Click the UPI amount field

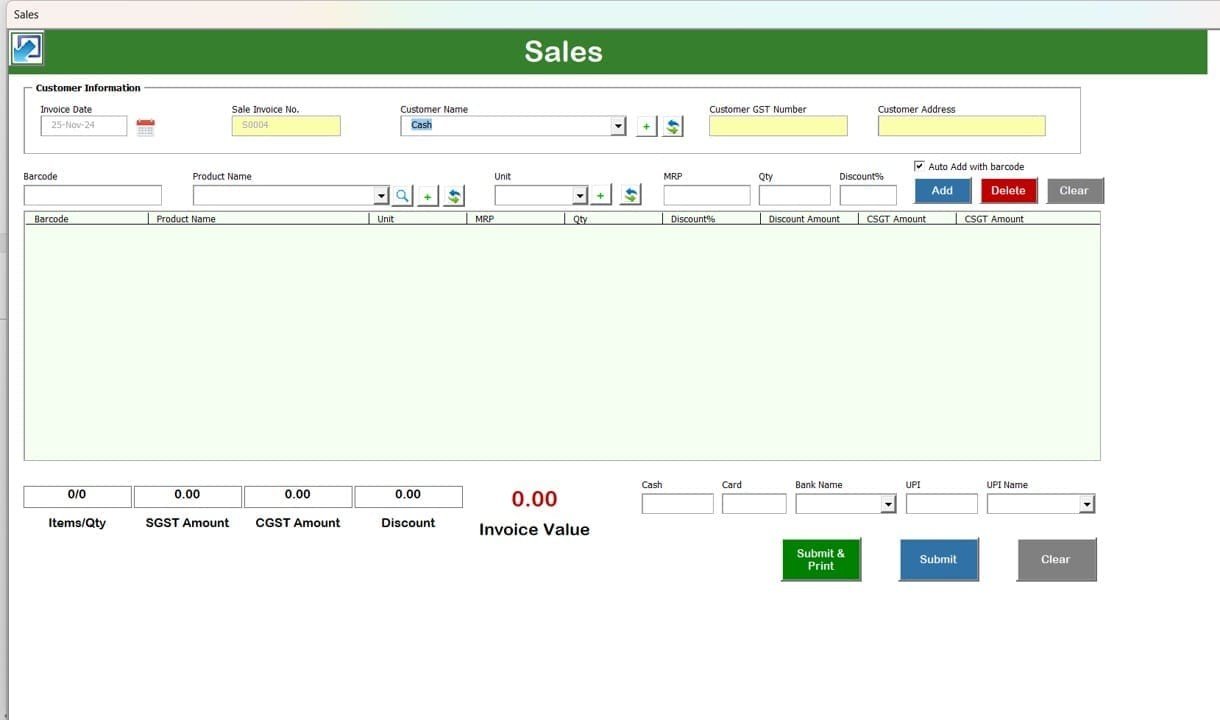click(942, 504)
